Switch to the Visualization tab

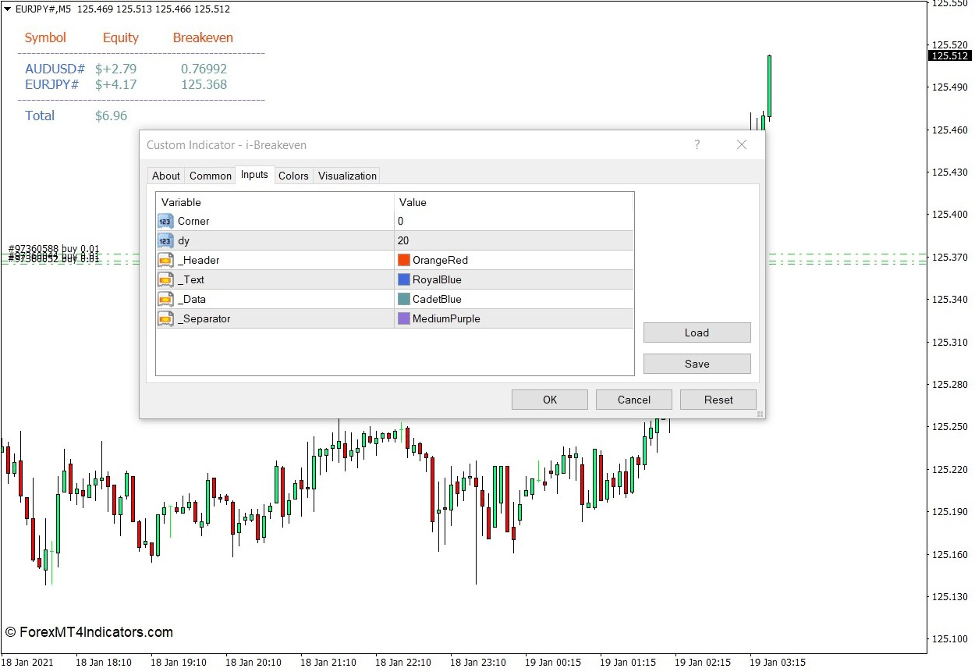(x=347, y=175)
